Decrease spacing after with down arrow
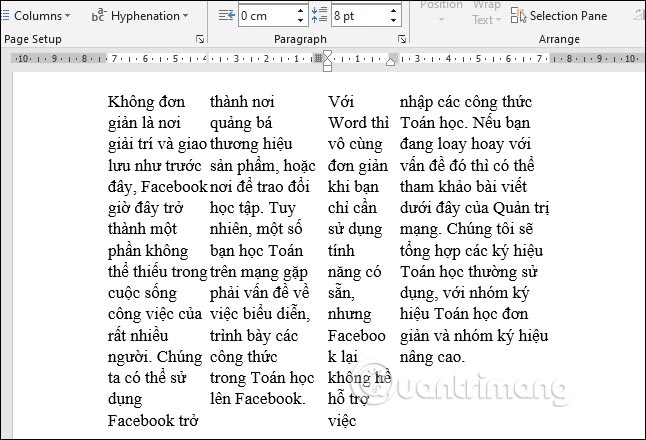The image size is (646, 440). point(394,20)
